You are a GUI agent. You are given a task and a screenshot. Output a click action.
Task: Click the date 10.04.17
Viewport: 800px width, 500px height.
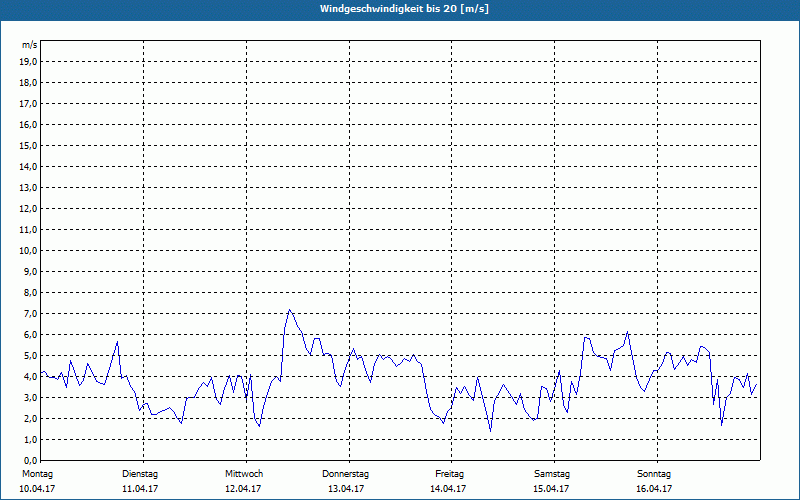(37, 489)
